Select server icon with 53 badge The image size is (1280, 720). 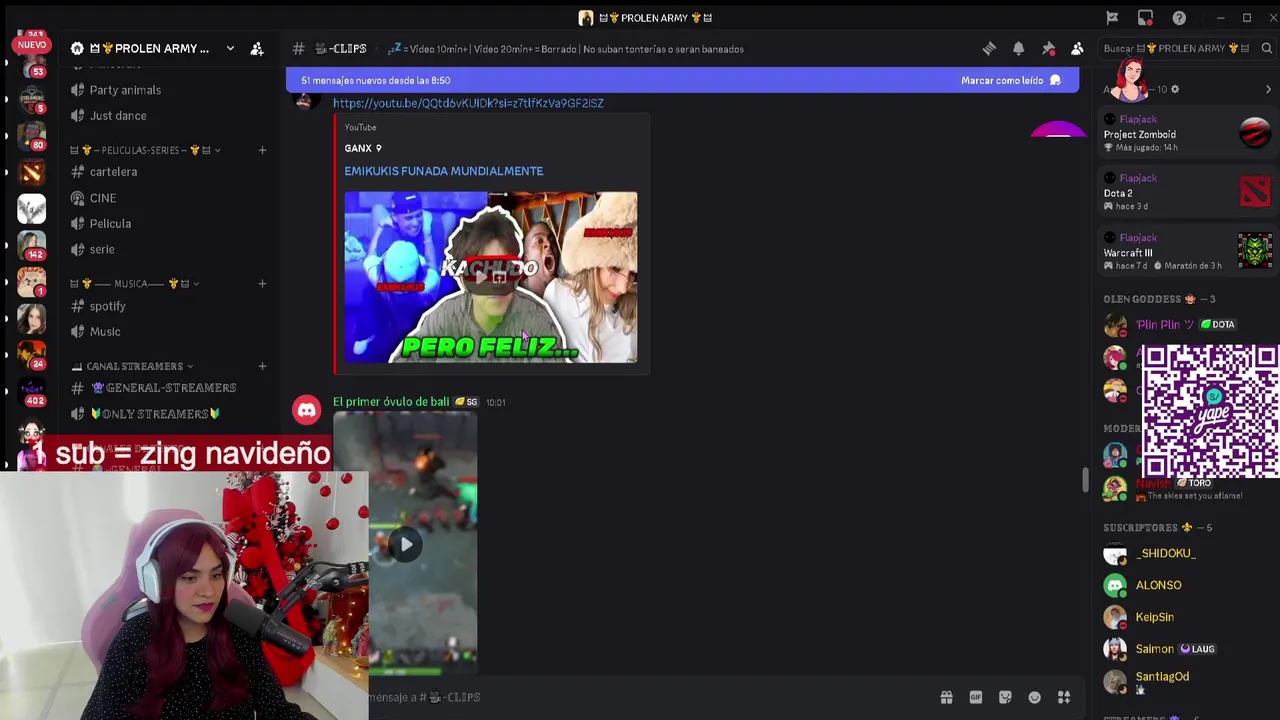[x=31, y=66]
